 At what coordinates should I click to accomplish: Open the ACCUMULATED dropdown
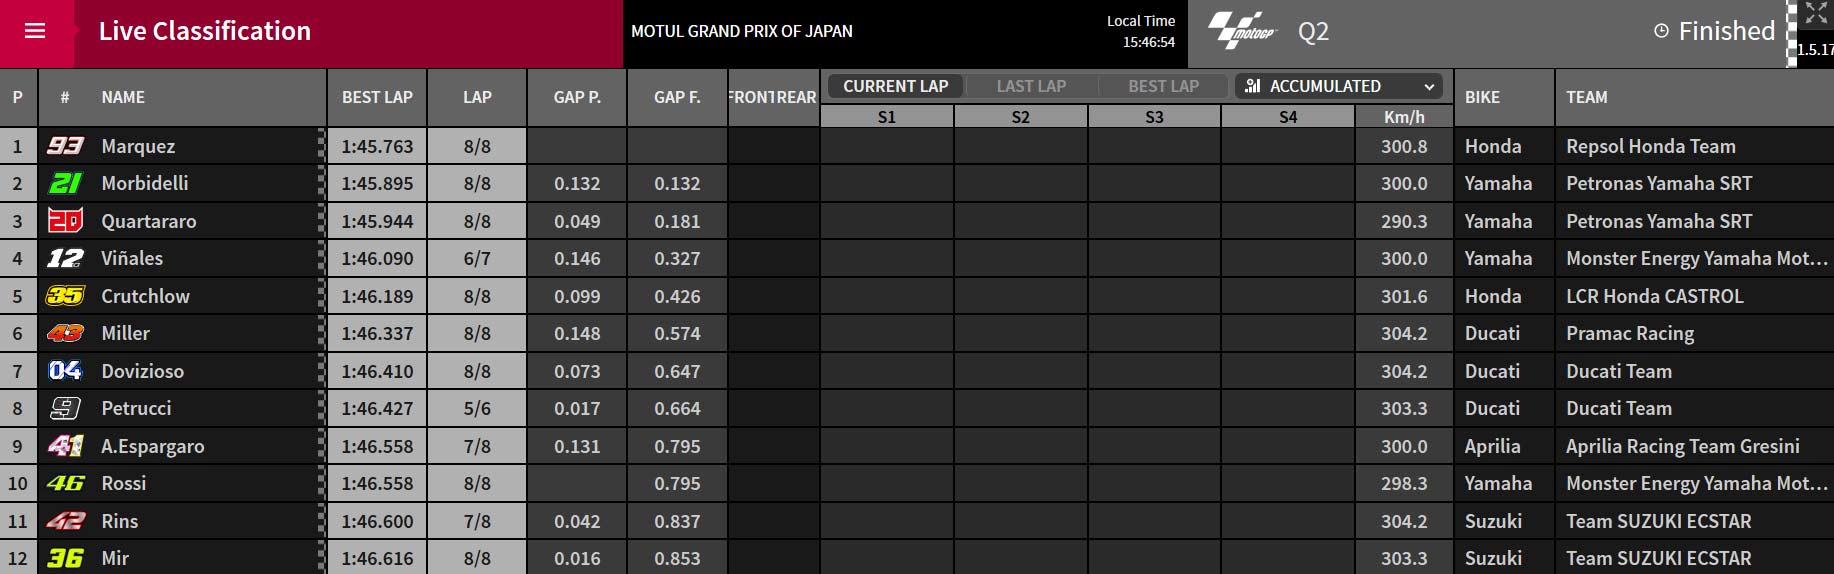pos(1339,86)
